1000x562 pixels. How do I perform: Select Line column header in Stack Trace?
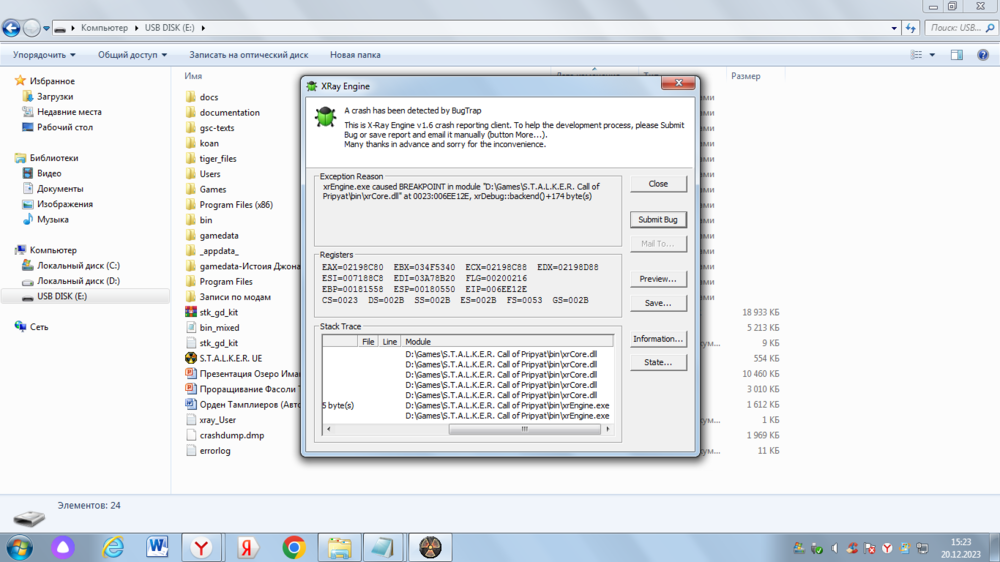(390, 342)
